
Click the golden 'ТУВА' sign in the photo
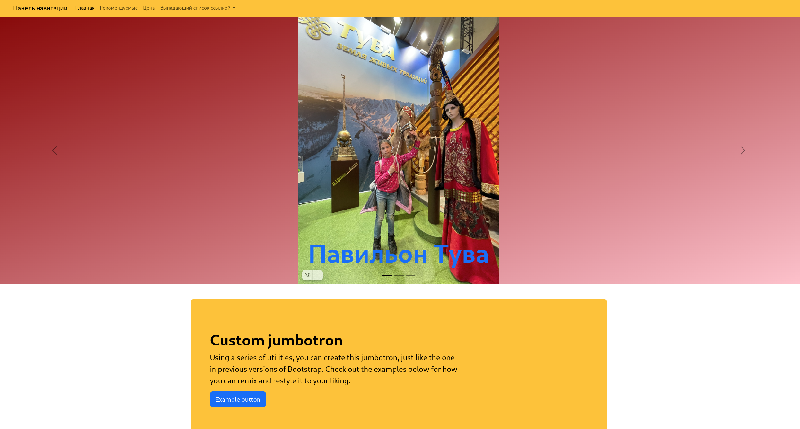pyautogui.click(x=367, y=40)
